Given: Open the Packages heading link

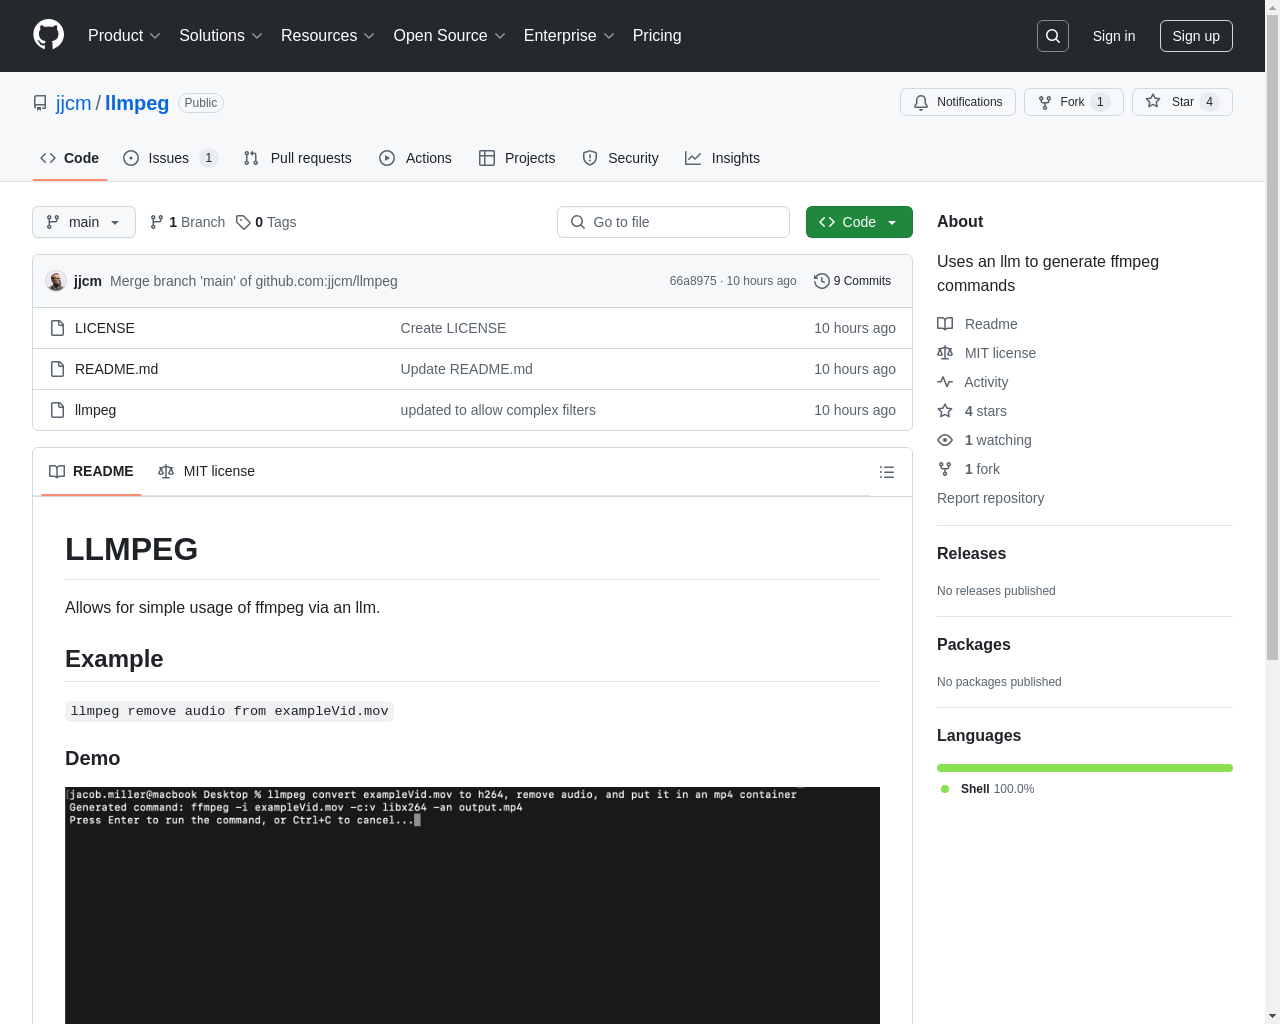Looking at the screenshot, I should coord(973,644).
